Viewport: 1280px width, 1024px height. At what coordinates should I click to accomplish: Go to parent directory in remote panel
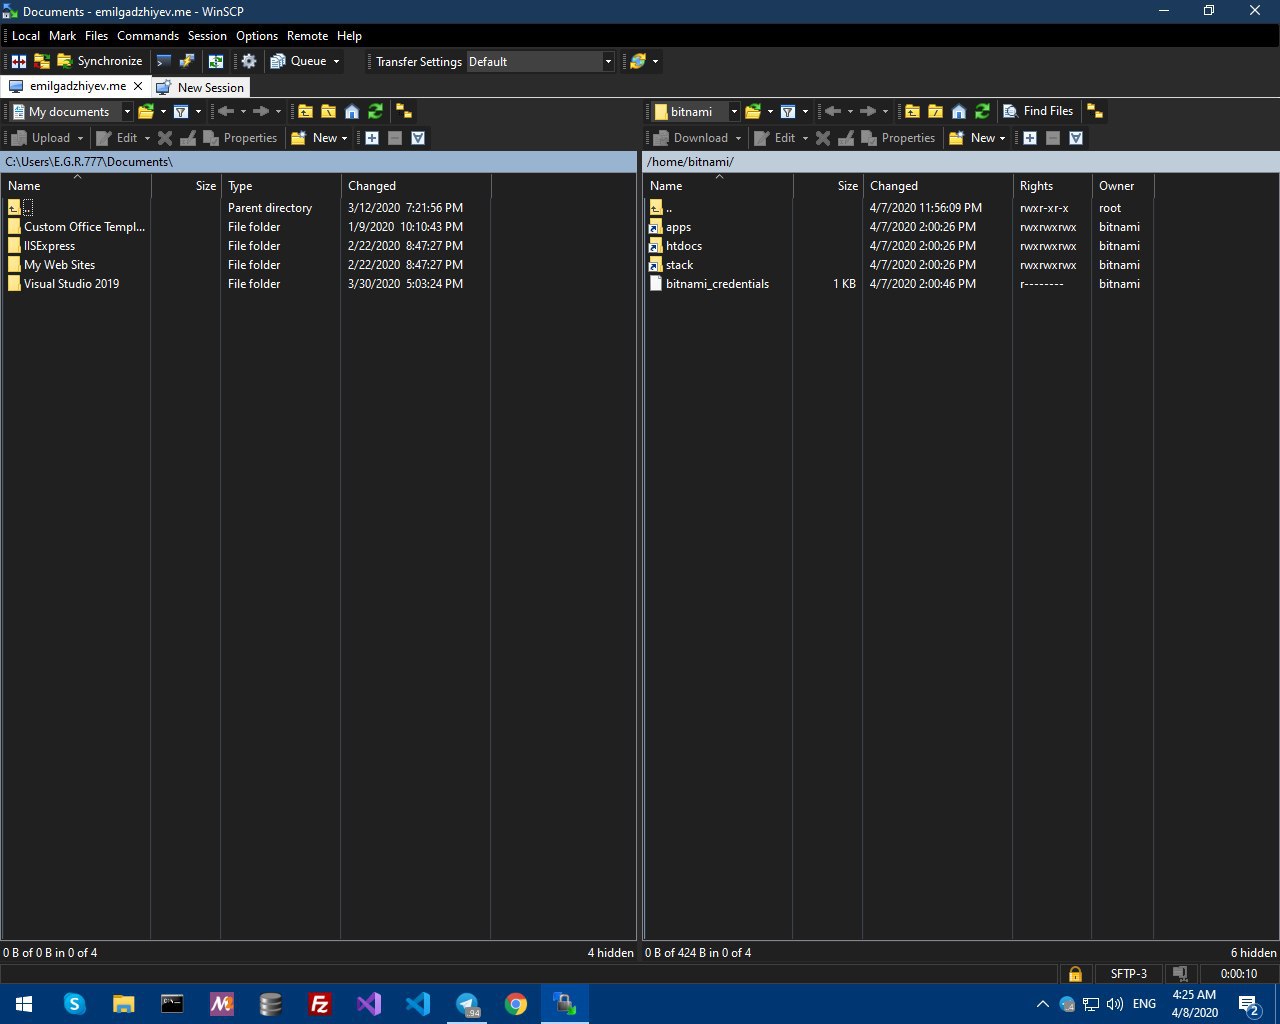912,111
